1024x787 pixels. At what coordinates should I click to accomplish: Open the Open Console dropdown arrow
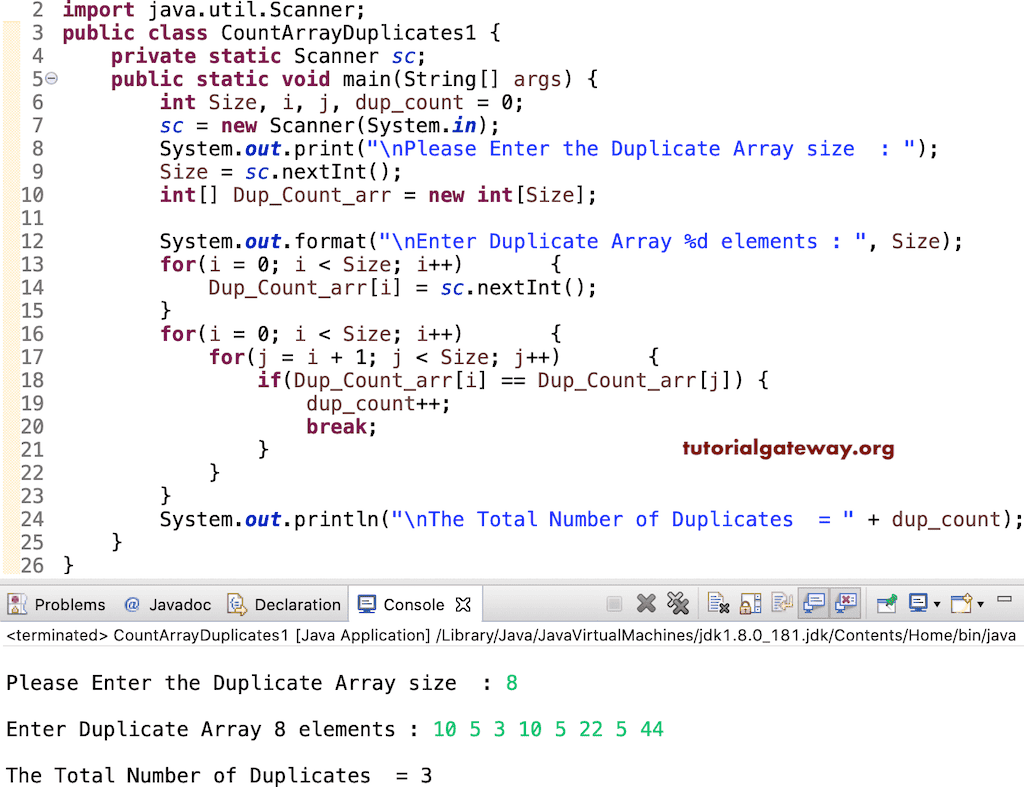(978, 604)
